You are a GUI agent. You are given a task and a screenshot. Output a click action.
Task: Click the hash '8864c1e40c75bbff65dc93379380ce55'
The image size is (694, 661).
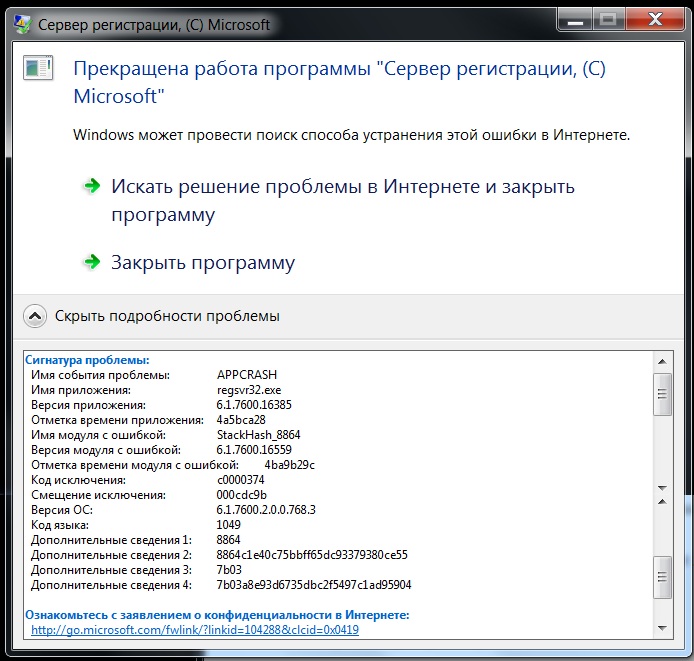(x=312, y=555)
